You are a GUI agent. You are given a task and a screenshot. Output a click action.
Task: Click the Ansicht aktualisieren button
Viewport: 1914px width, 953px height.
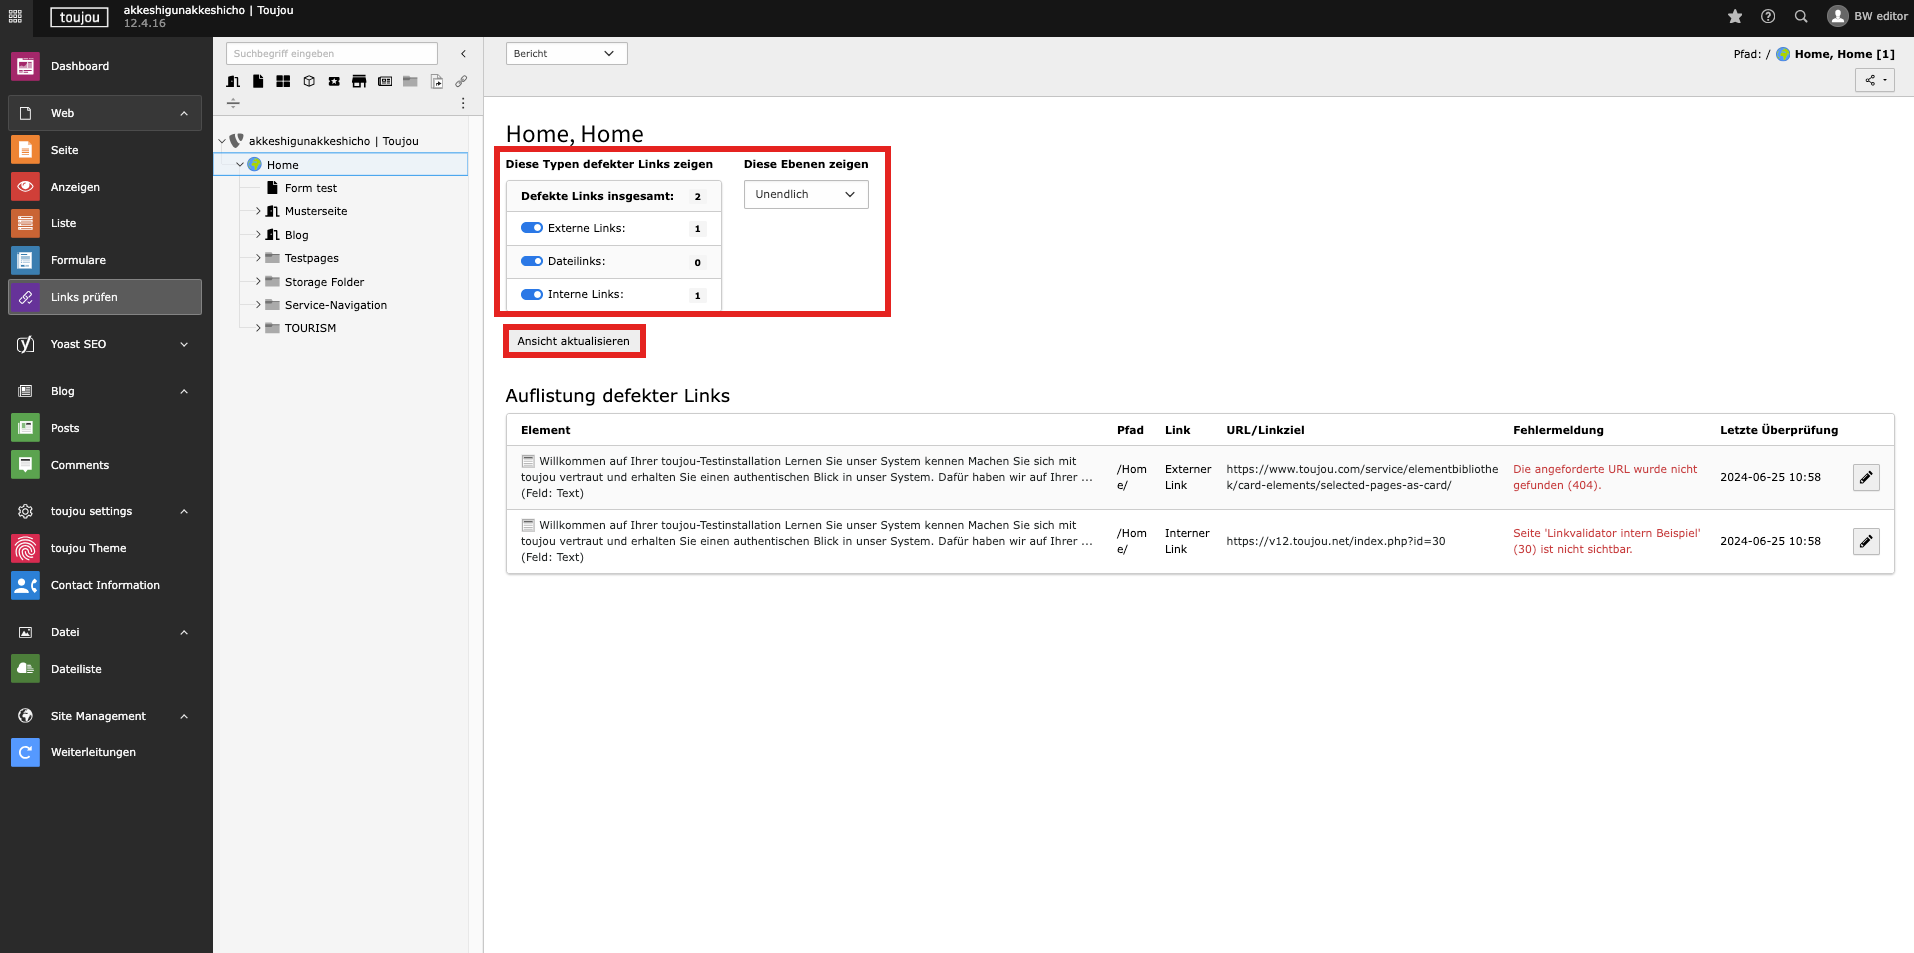(x=573, y=341)
